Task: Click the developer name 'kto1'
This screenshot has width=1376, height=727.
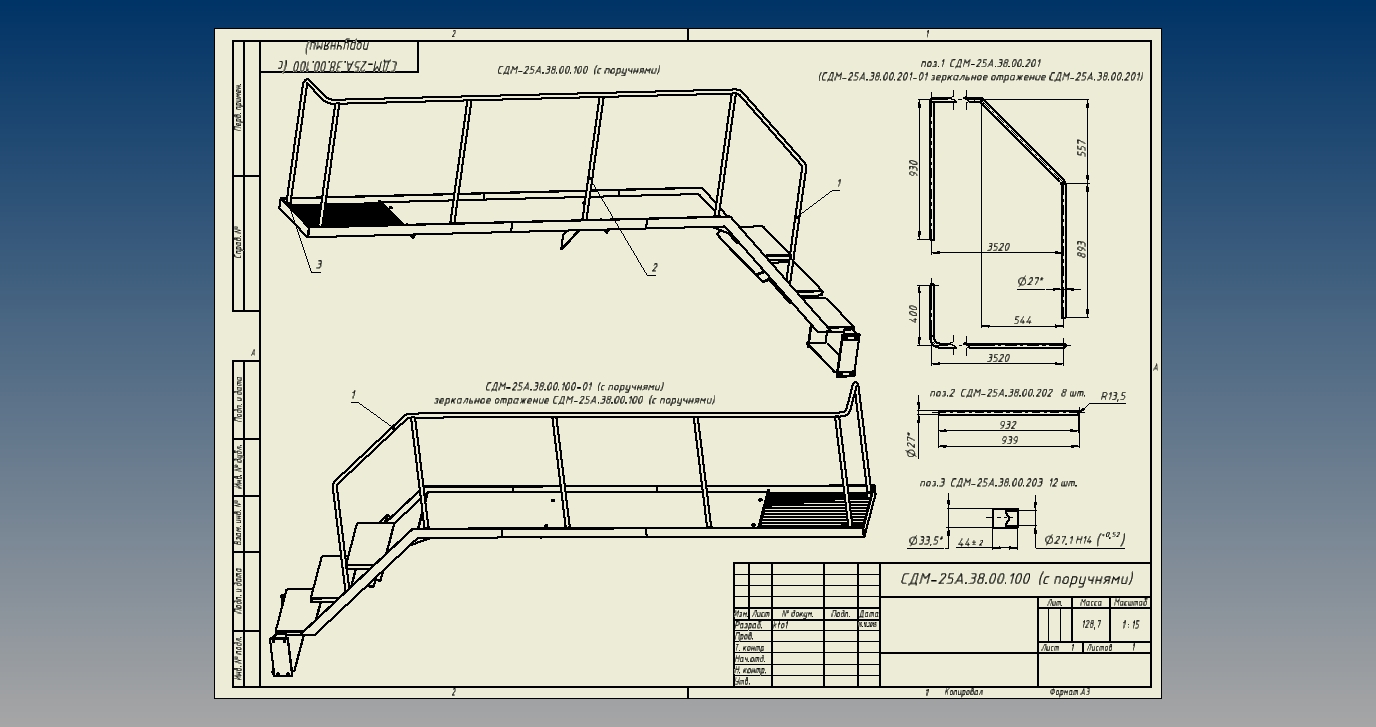Action: [782, 626]
